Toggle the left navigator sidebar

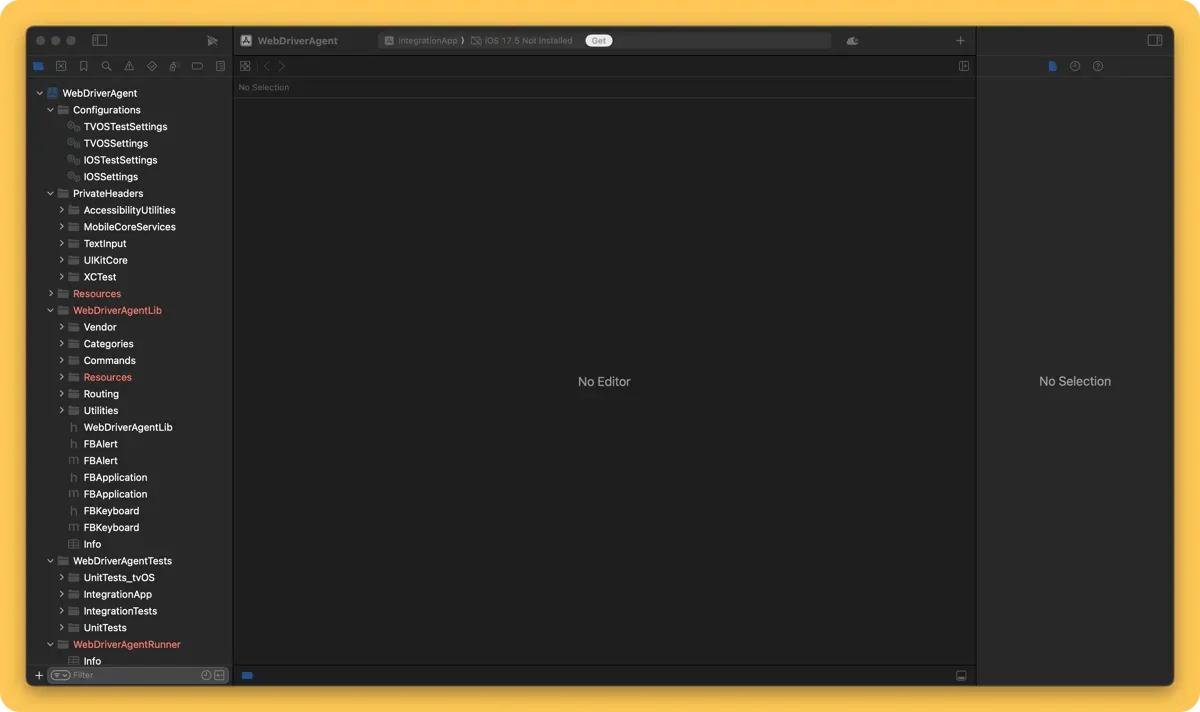click(x=100, y=41)
